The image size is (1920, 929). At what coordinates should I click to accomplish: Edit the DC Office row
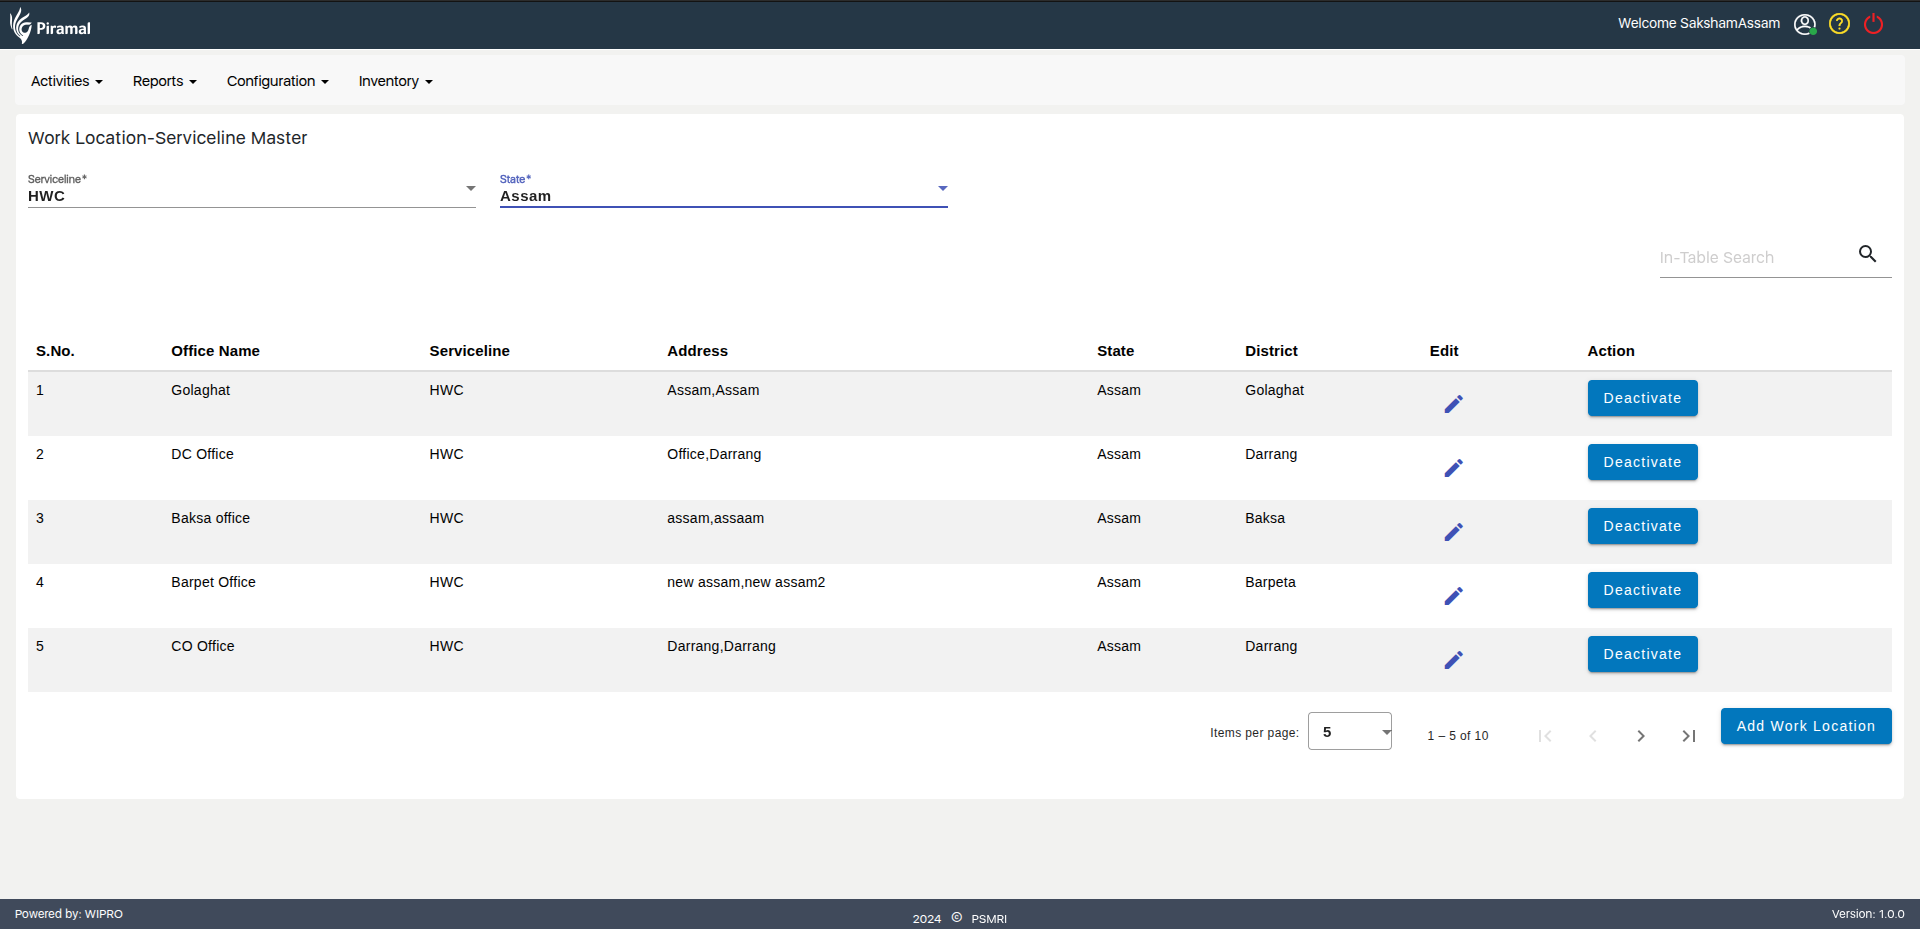(1453, 468)
